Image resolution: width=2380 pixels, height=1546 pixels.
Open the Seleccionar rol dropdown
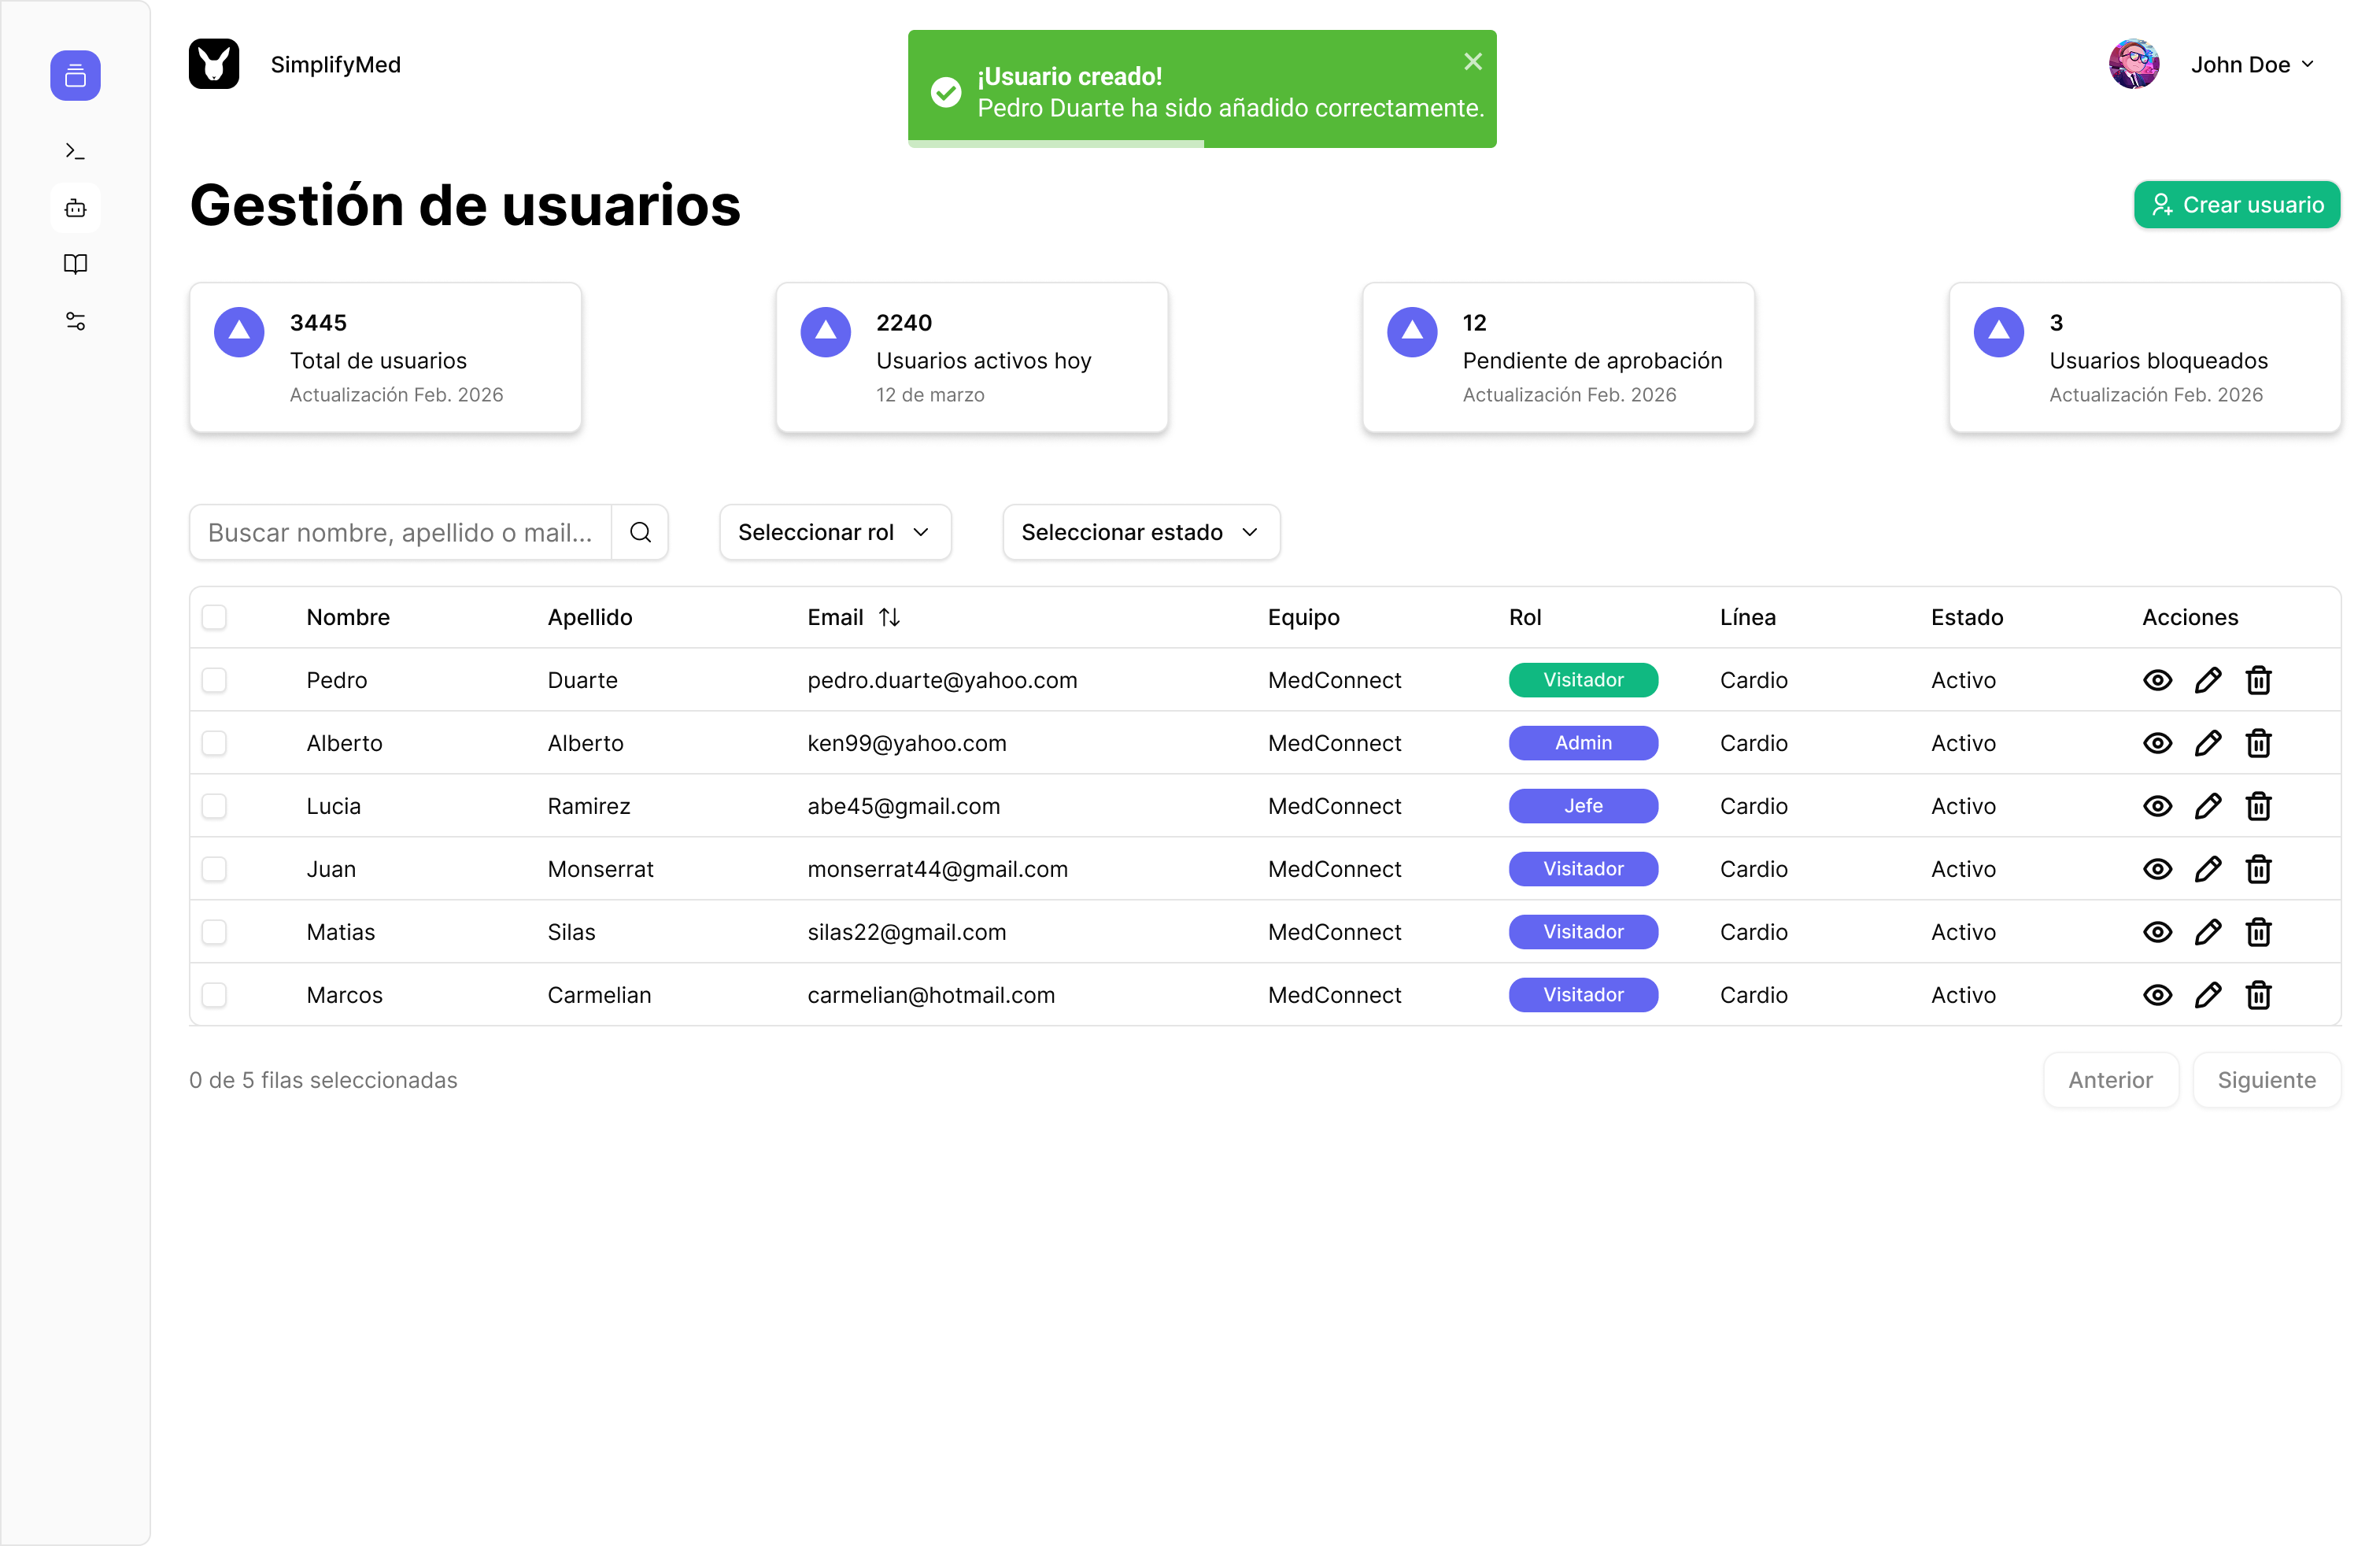coord(835,532)
